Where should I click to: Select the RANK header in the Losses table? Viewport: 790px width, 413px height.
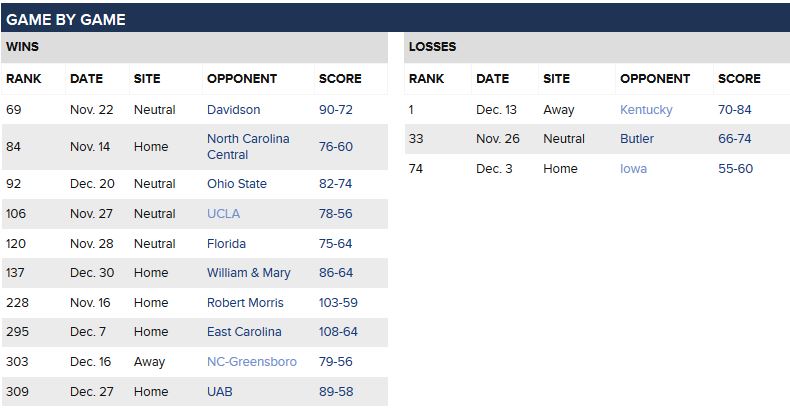[426, 79]
